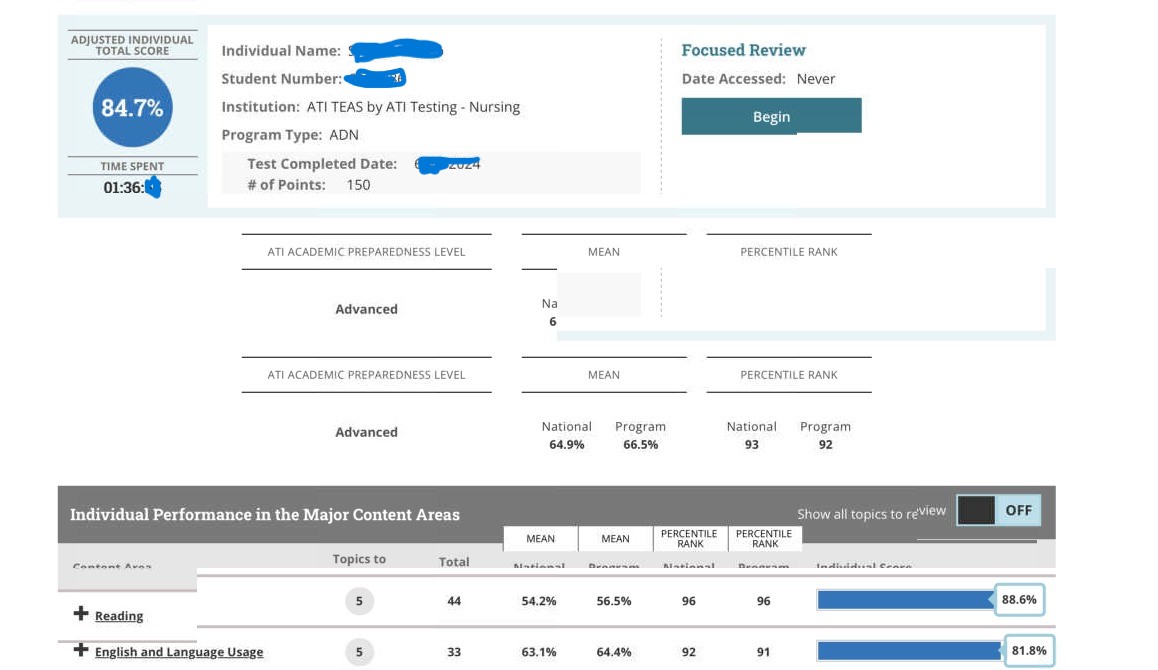The width and height of the screenshot is (1158, 670).
Task: Open the English and Language Usage link
Action: [179, 652]
